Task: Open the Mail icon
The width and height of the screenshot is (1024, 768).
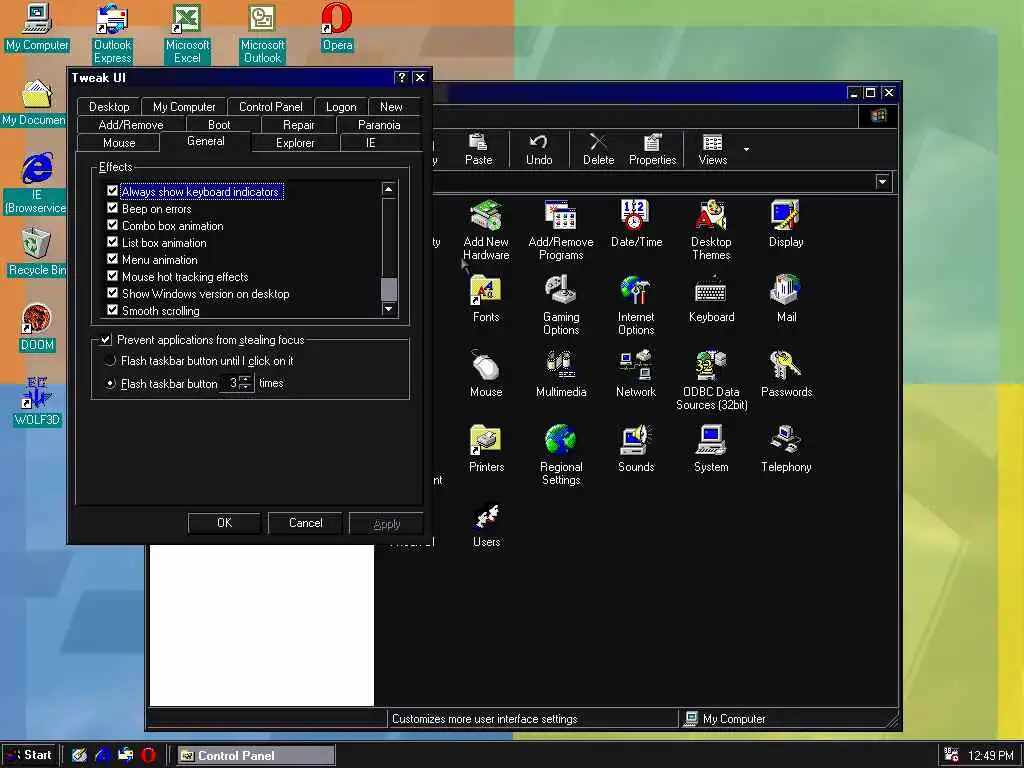Action: coord(786,298)
